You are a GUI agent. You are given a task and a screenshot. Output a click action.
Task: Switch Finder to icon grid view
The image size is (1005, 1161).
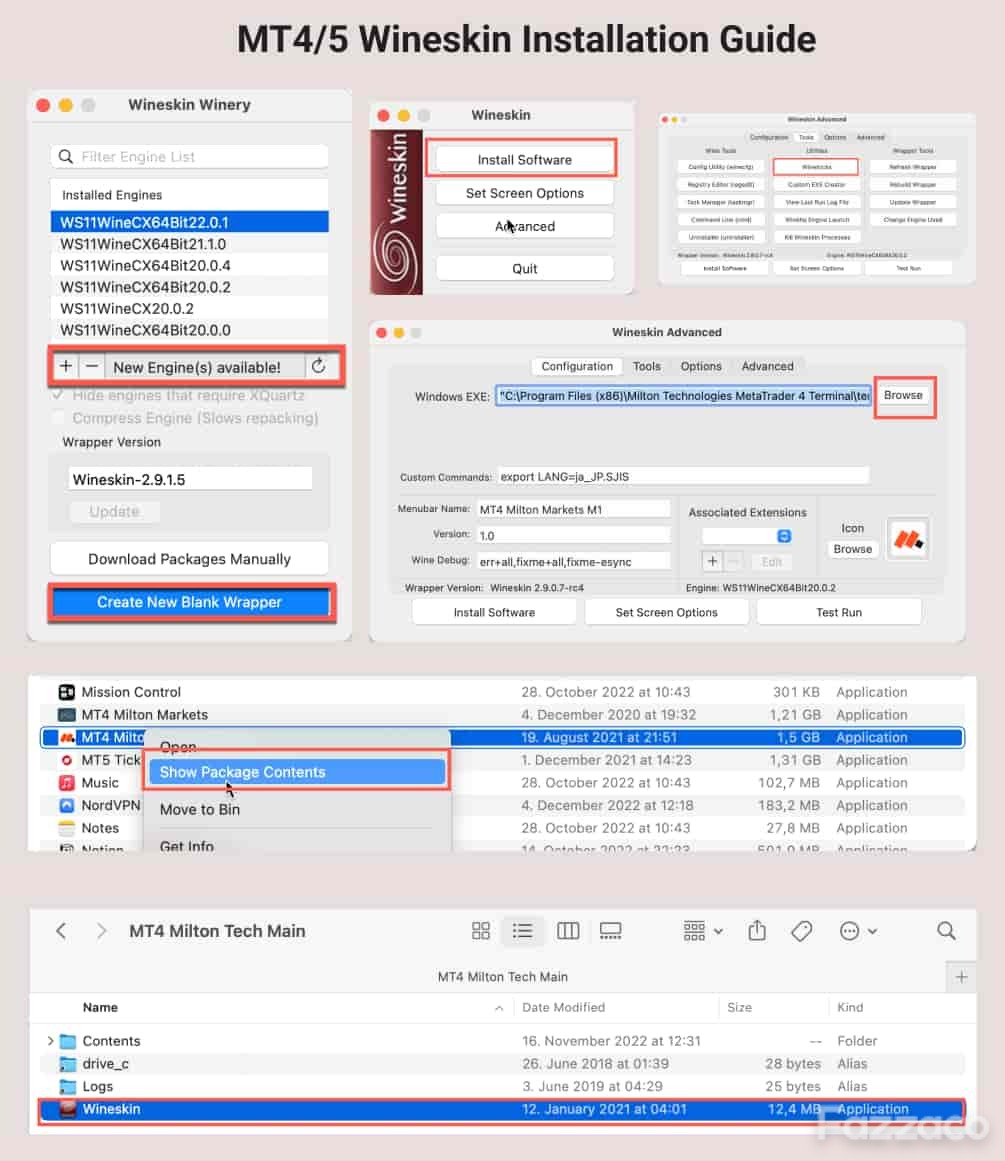(x=481, y=931)
